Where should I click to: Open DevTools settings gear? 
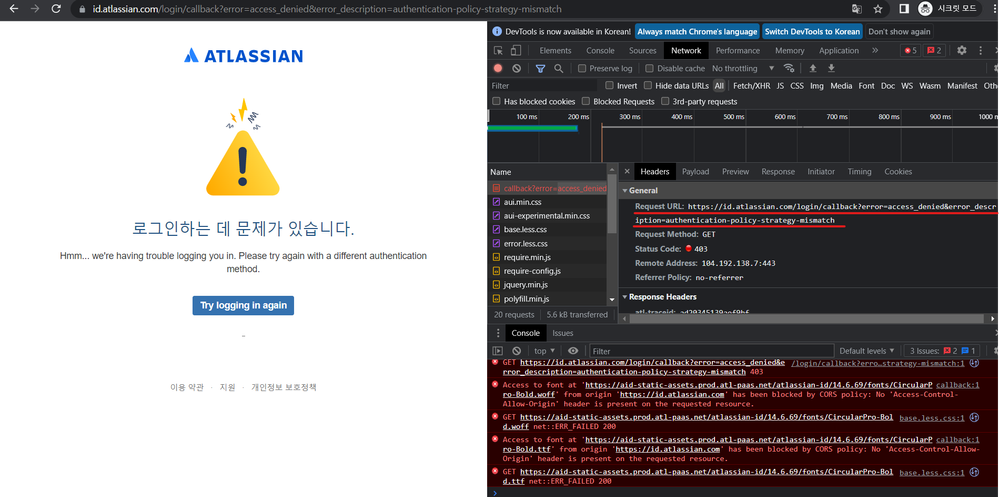pos(961,50)
